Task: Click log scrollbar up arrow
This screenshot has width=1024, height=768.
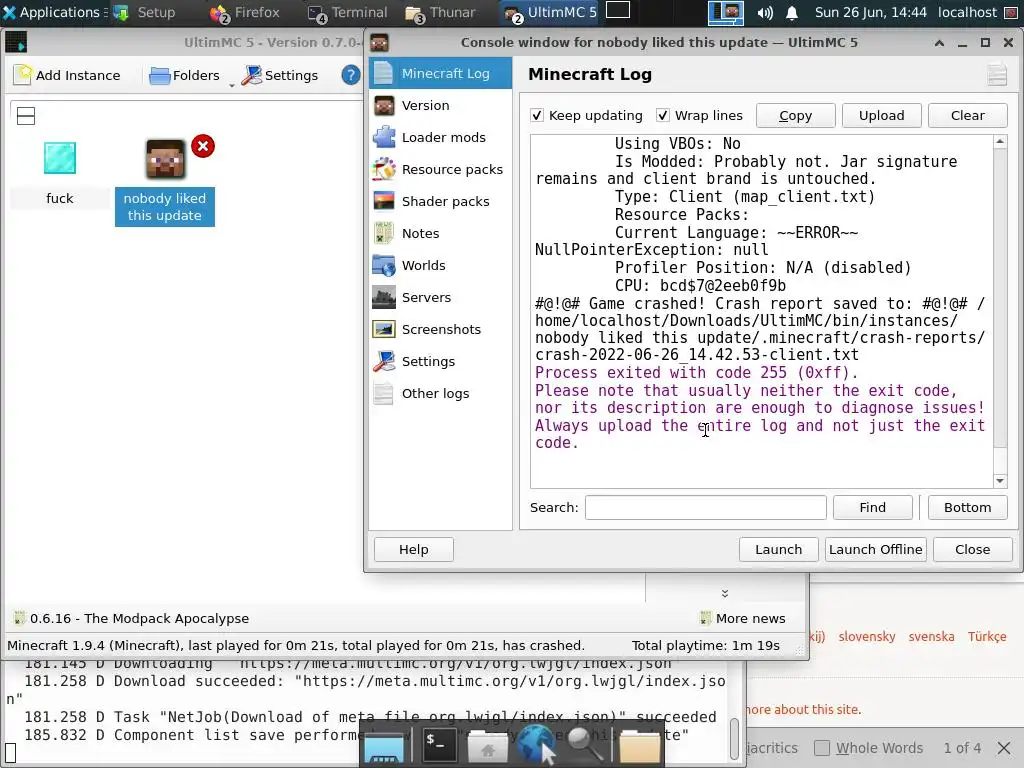Action: click(x=1000, y=142)
